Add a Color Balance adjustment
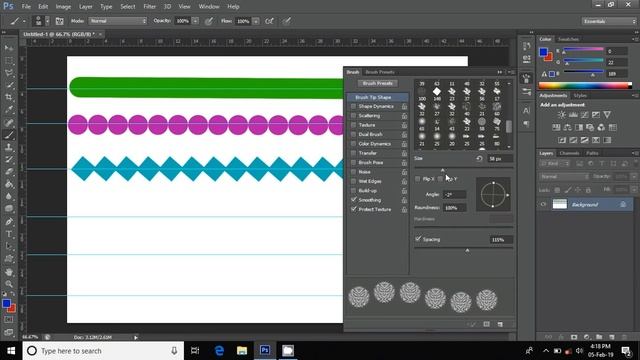 point(568,127)
